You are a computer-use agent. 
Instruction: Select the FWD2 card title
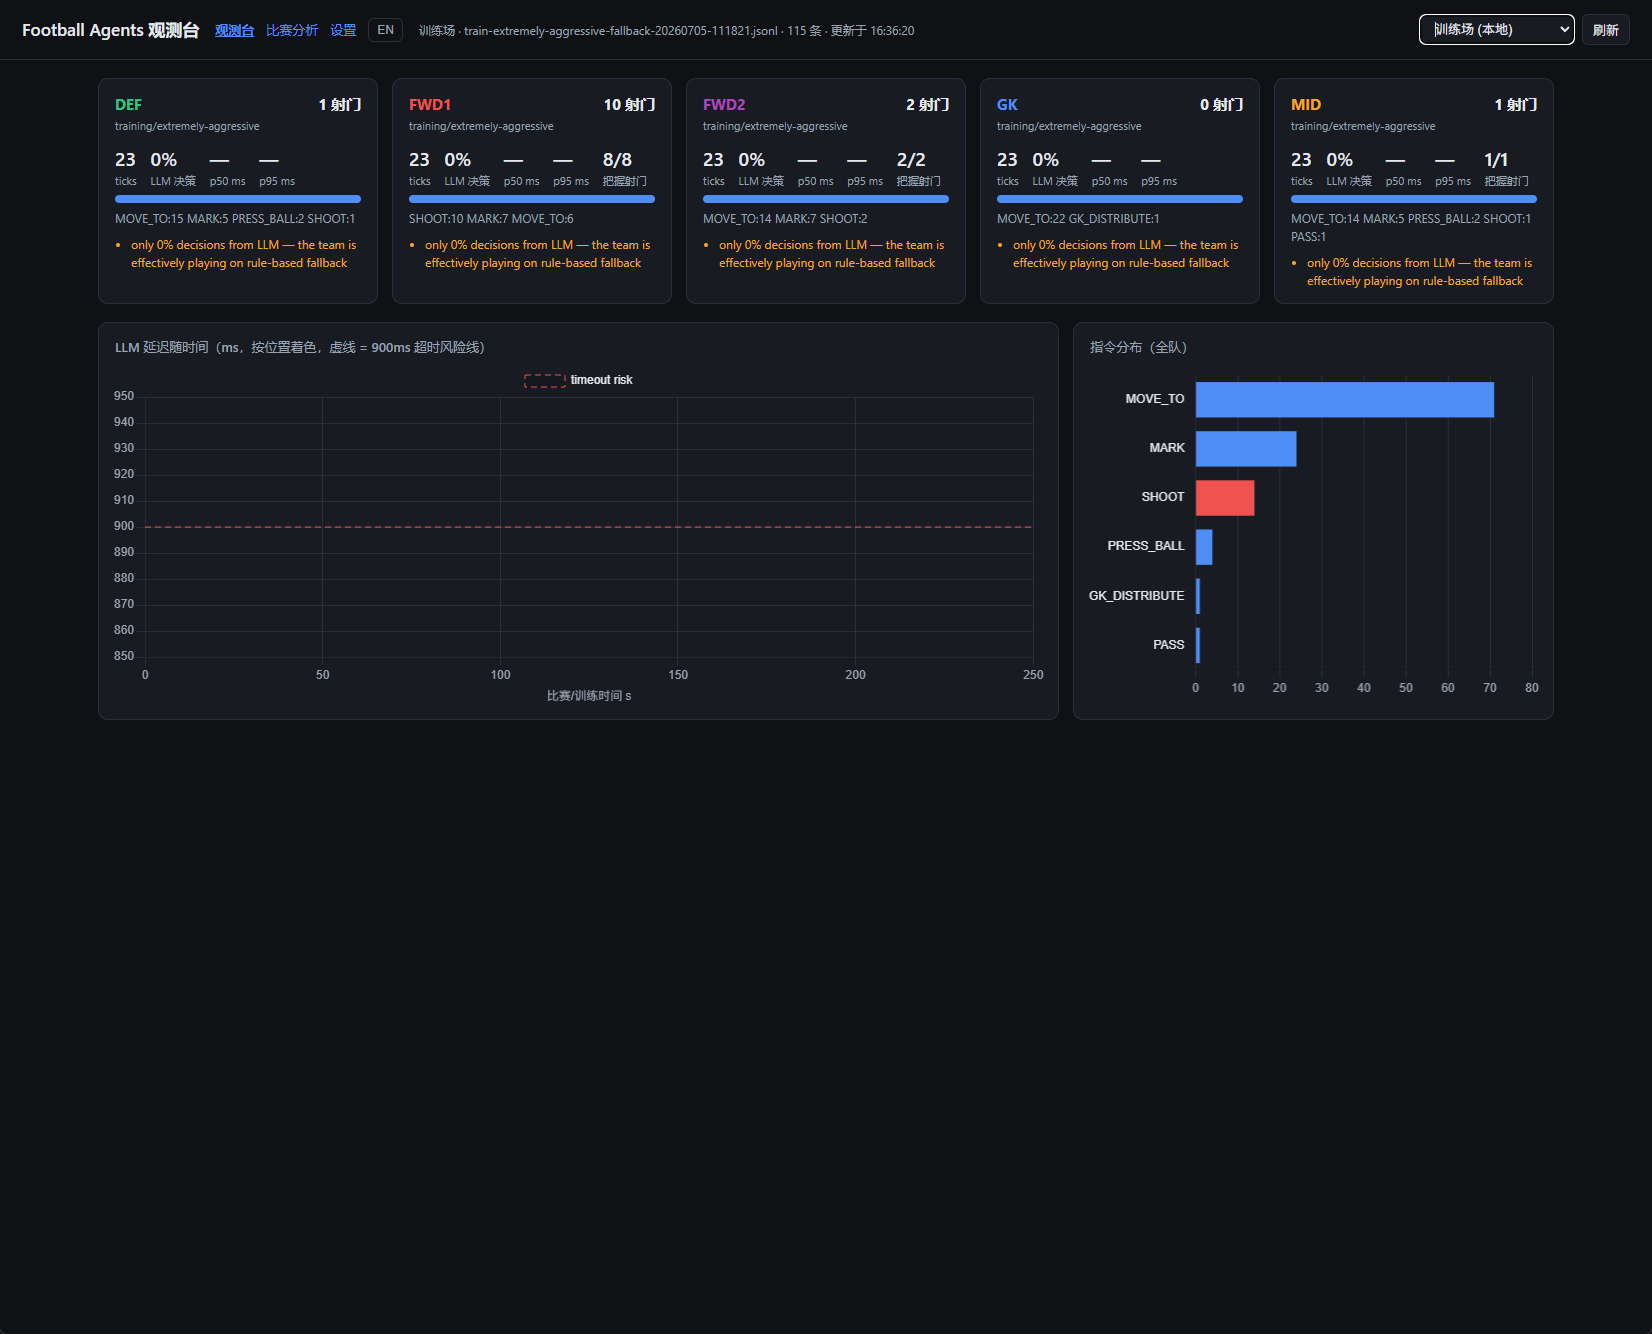click(x=724, y=105)
